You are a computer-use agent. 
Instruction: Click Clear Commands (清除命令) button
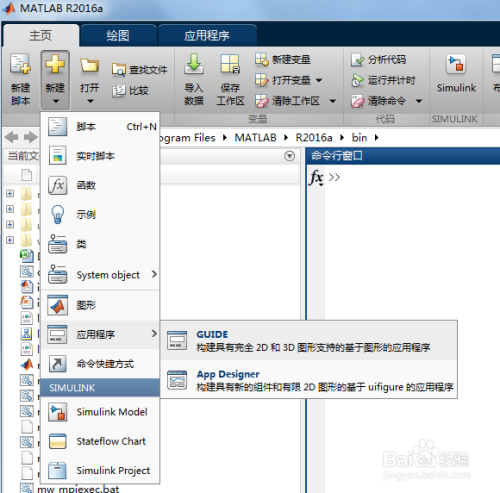pyautogui.click(x=379, y=101)
